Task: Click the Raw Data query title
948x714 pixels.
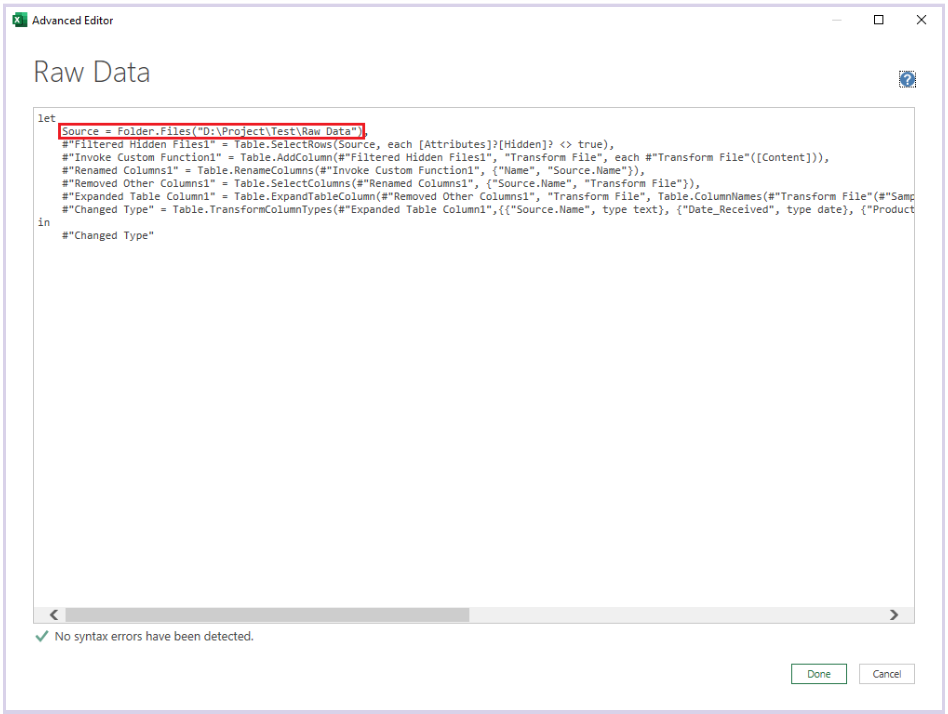Action: pos(91,72)
